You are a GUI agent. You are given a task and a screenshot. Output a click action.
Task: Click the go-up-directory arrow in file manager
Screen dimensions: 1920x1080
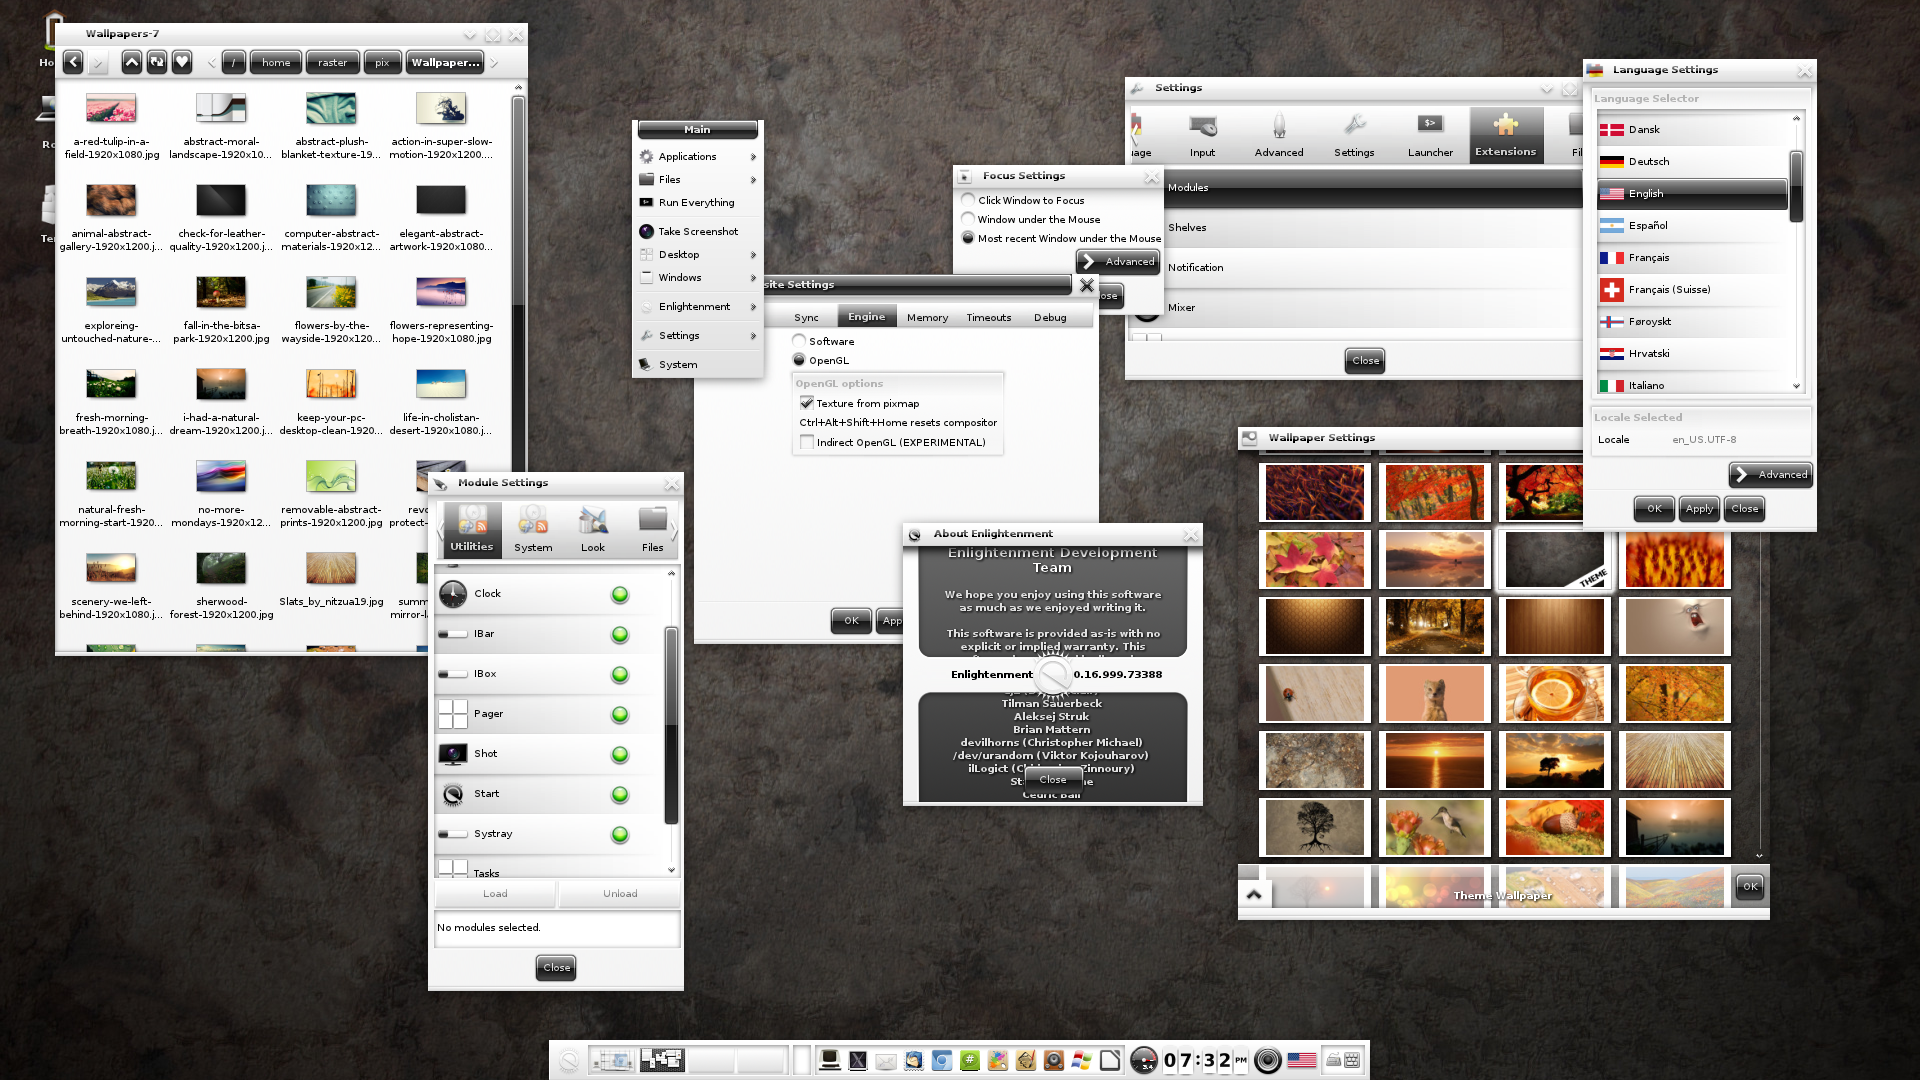point(132,62)
